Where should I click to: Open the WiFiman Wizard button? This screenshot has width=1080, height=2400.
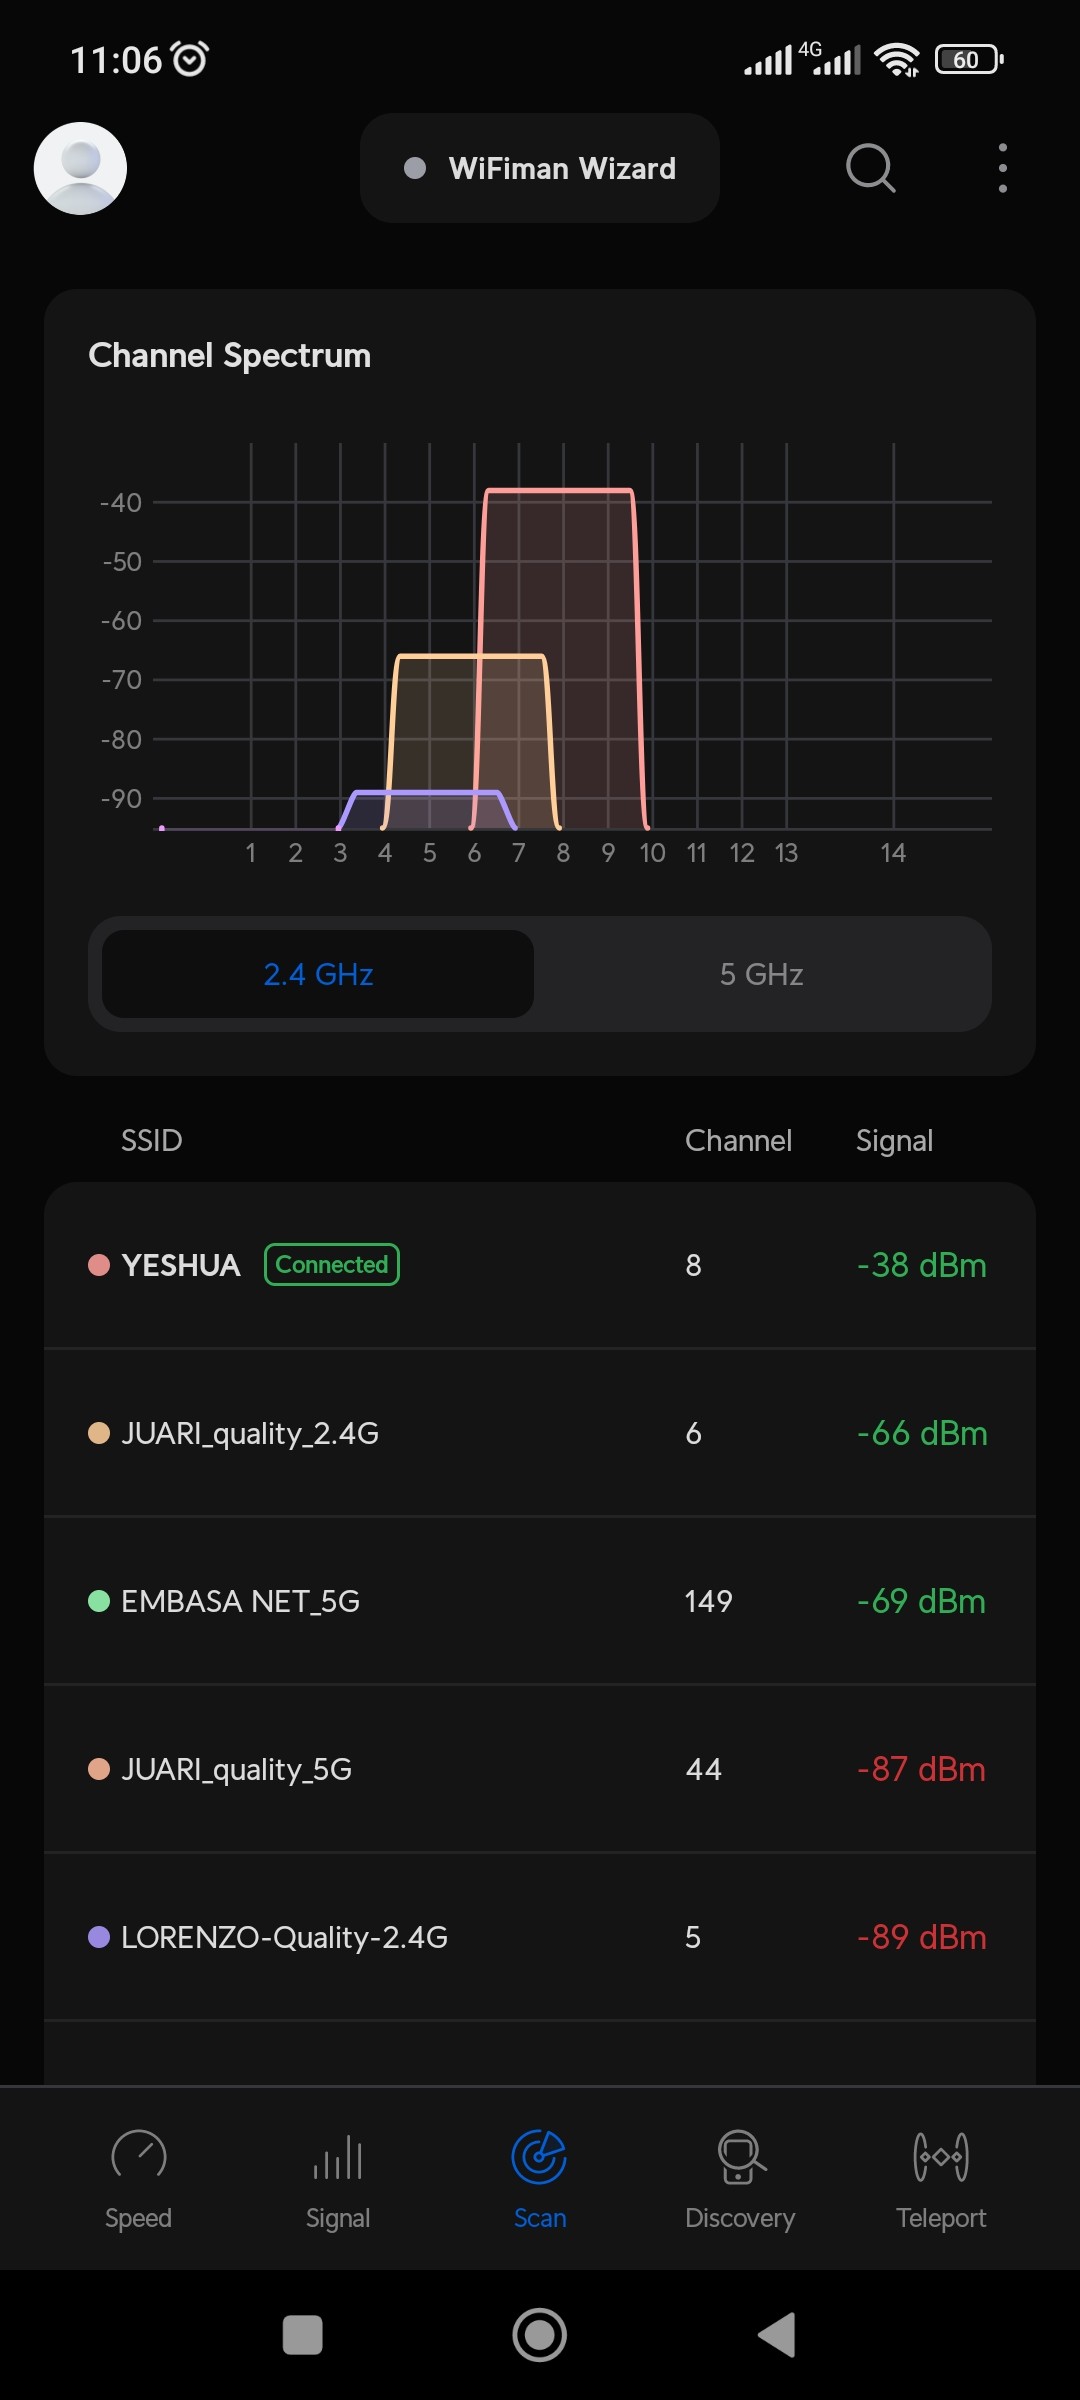pos(540,168)
